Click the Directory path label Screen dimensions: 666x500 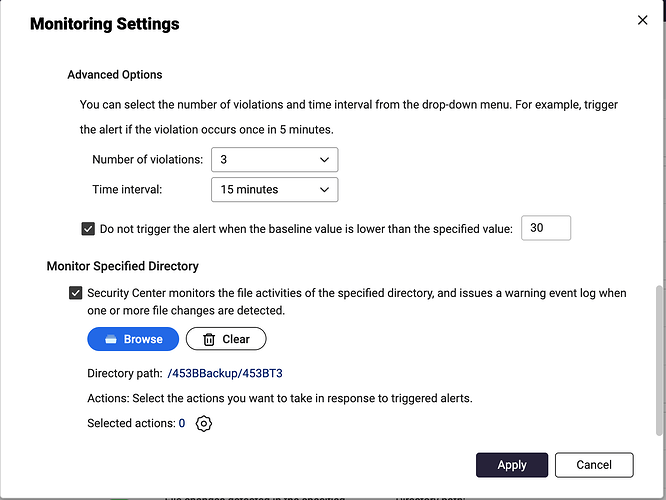(125, 373)
